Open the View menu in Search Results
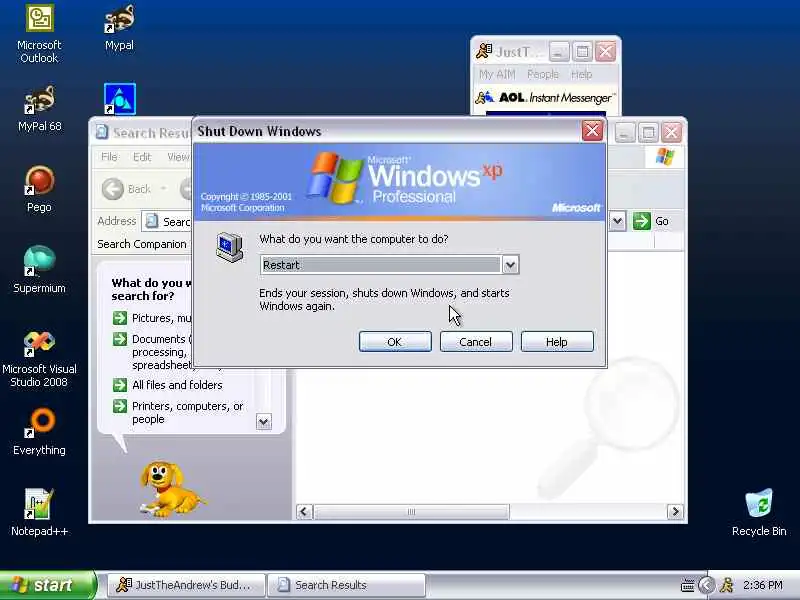Screen dimensions: 800x600 [x=178, y=157]
